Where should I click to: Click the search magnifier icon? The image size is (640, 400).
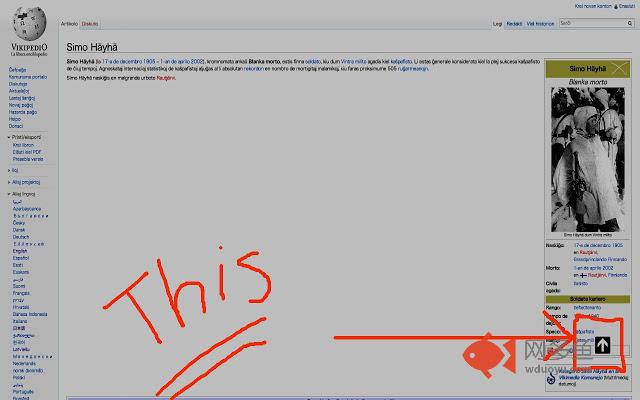(x=628, y=22)
